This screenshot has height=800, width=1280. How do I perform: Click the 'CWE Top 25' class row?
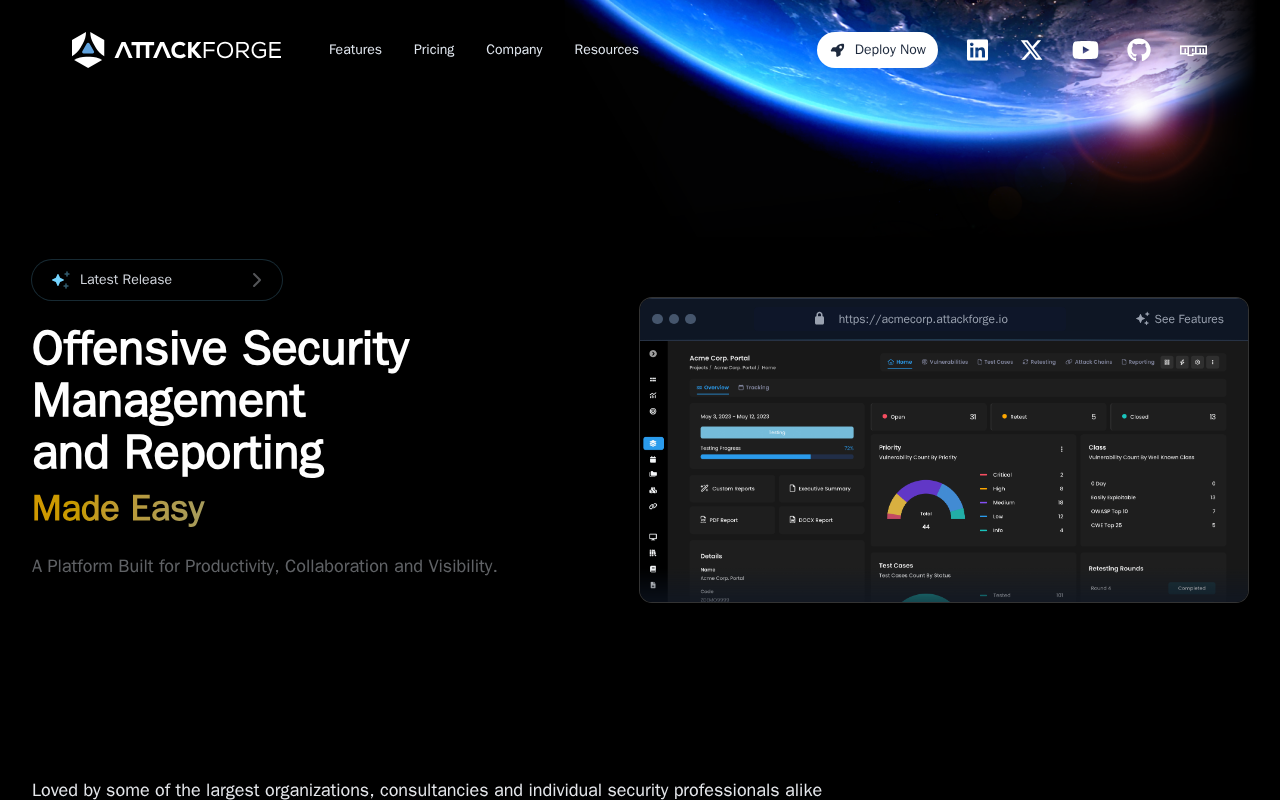click(1153, 525)
